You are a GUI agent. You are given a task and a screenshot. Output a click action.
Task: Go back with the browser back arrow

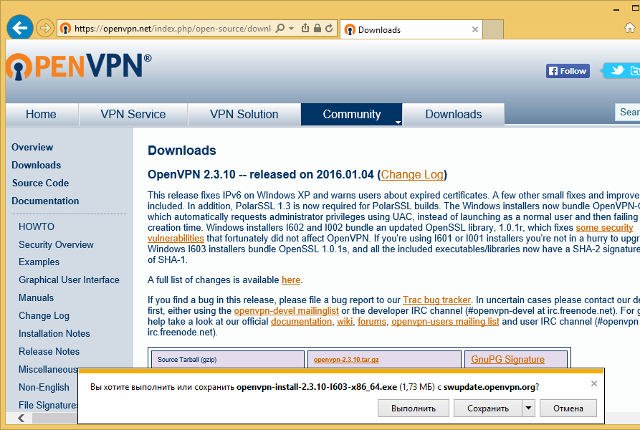tap(20, 28)
